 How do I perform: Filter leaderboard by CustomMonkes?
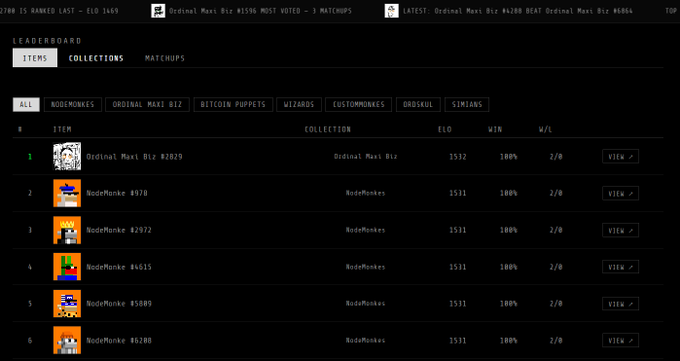click(358, 105)
